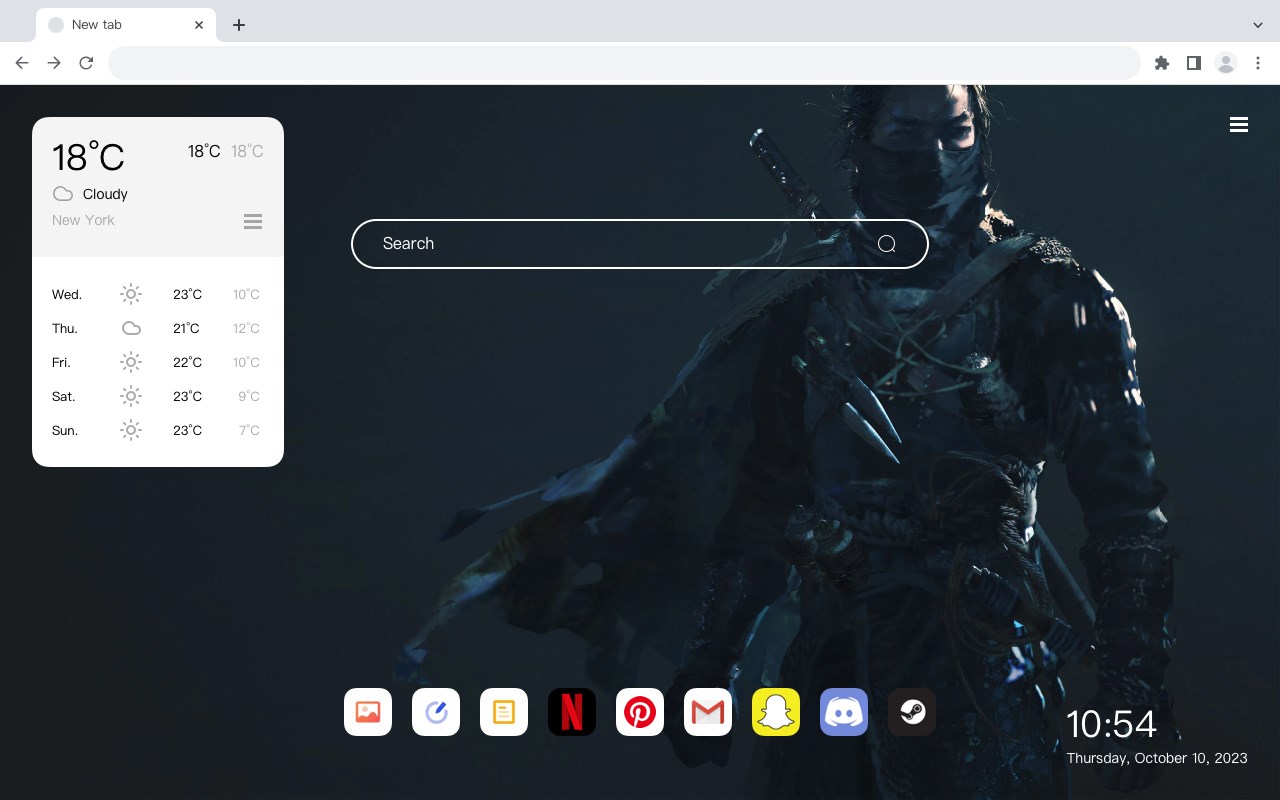Click Friday's sunny forecast icon
Screen dimensions: 1280x800
pyautogui.click(x=131, y=362)
